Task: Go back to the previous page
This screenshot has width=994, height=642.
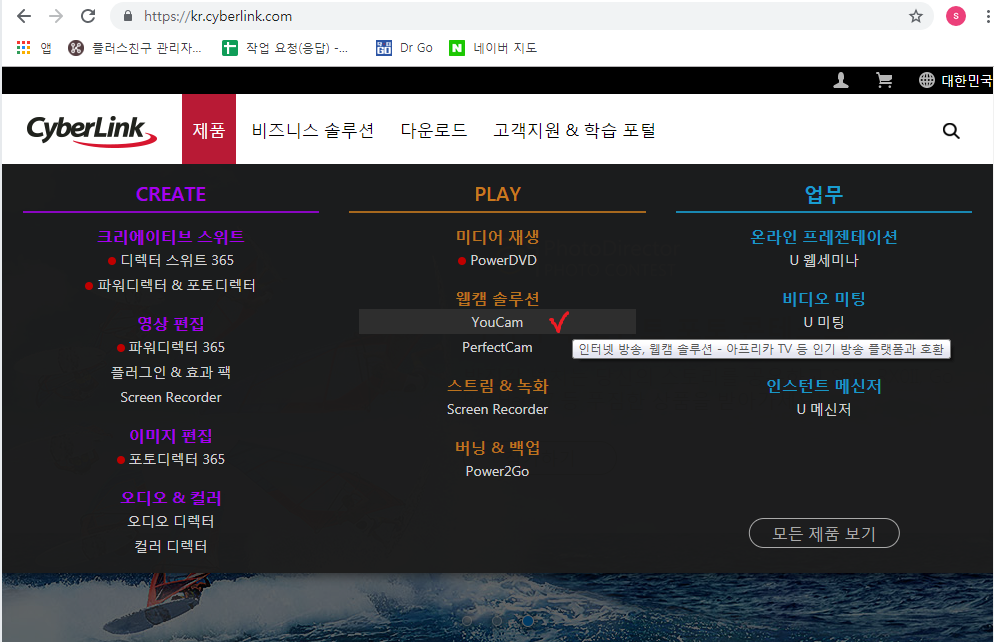Action: 24,16
